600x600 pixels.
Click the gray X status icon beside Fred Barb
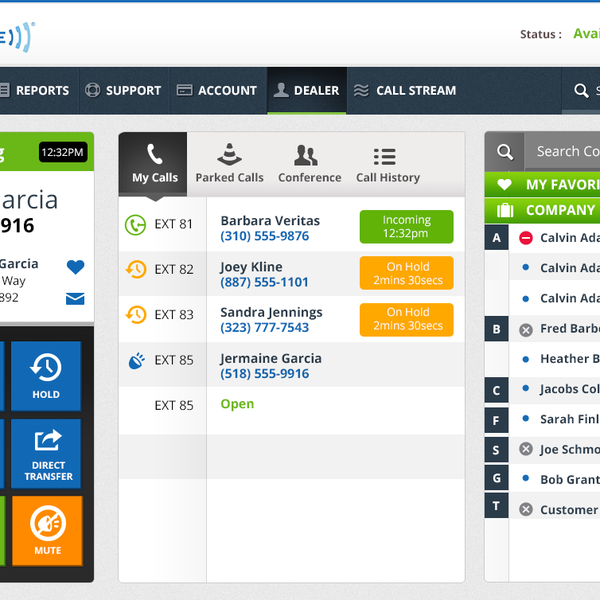(x=526, y=329)
